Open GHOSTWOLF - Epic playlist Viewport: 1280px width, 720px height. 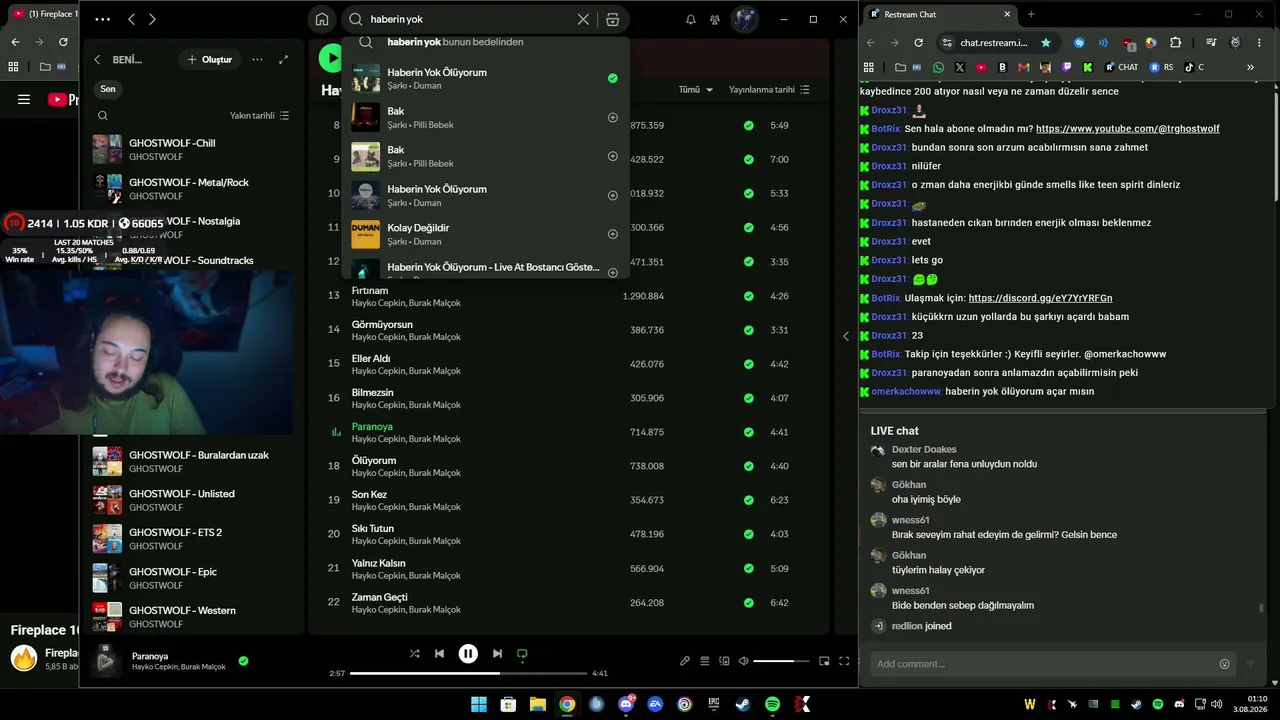192,578
